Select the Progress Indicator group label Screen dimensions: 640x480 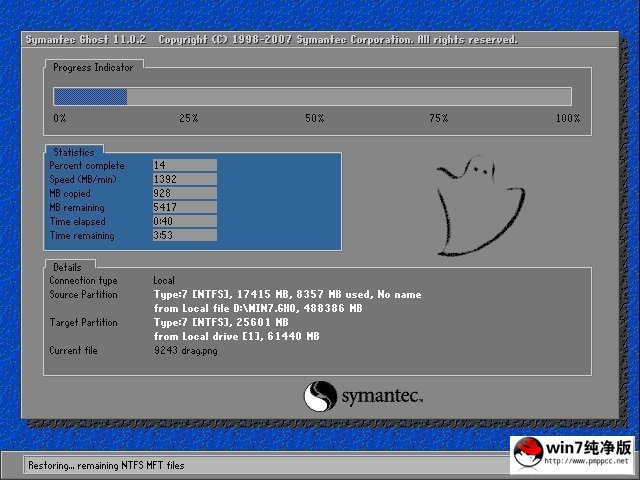click(94, 67)
